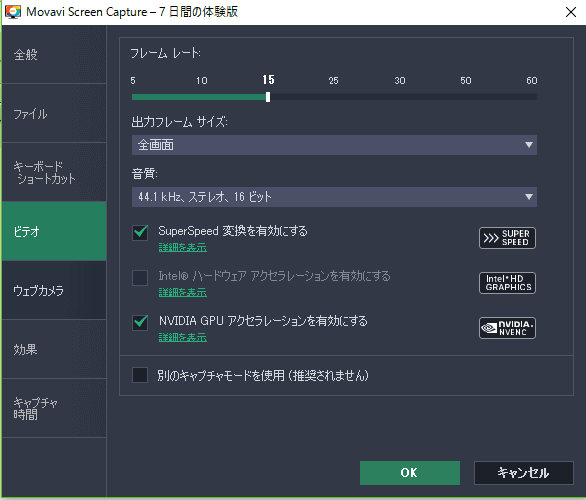Click the 10 frame rate label

(x=202, y=81)
